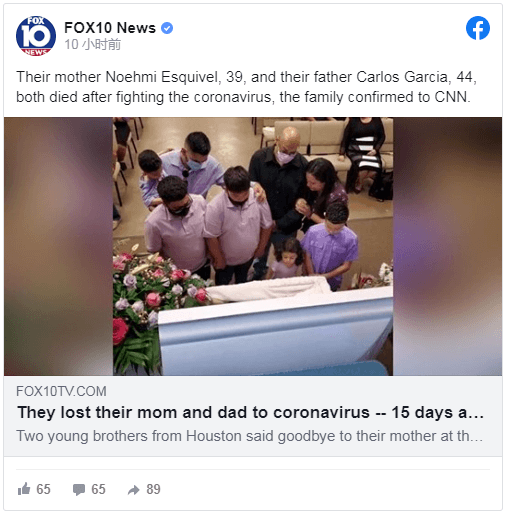The image size is (507, 515).
Task: Click the comment bubble icon
Action: pyautogui.click(x=79, y=489)
